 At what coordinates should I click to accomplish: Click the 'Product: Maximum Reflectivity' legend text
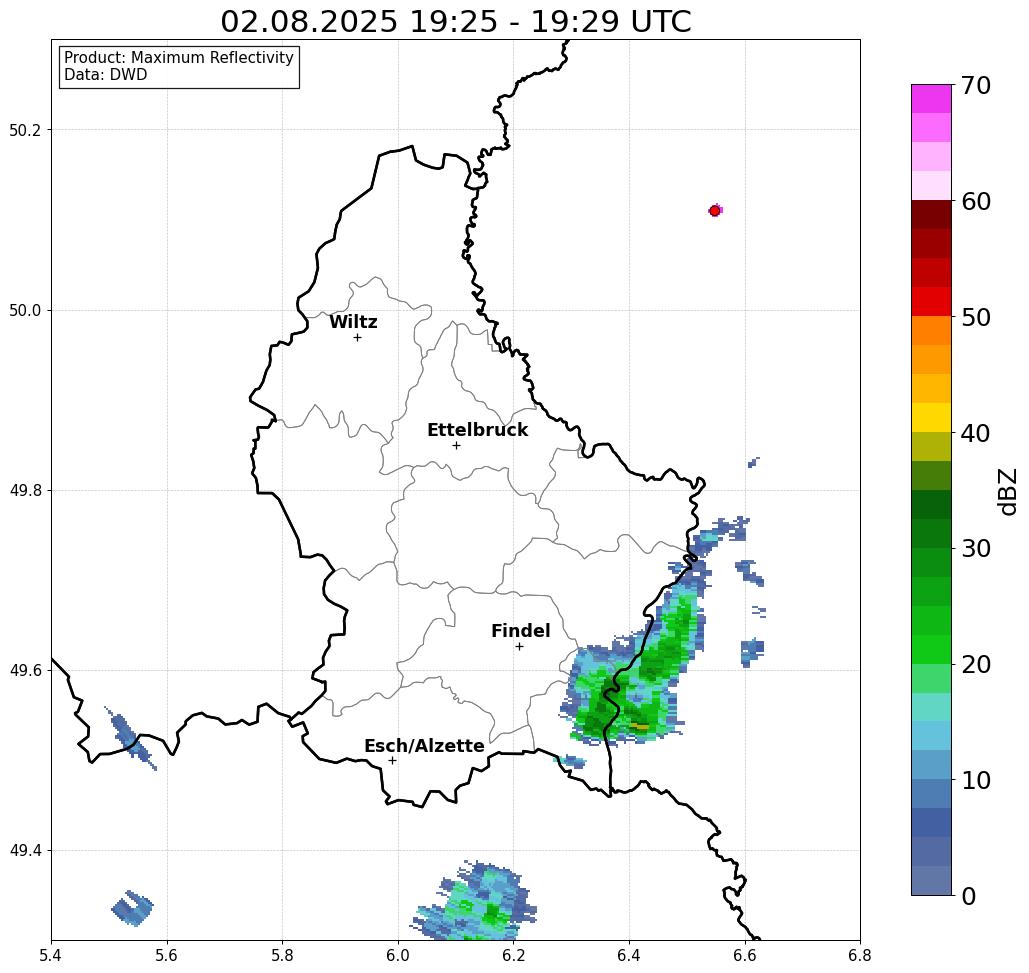tap(178, 58)
